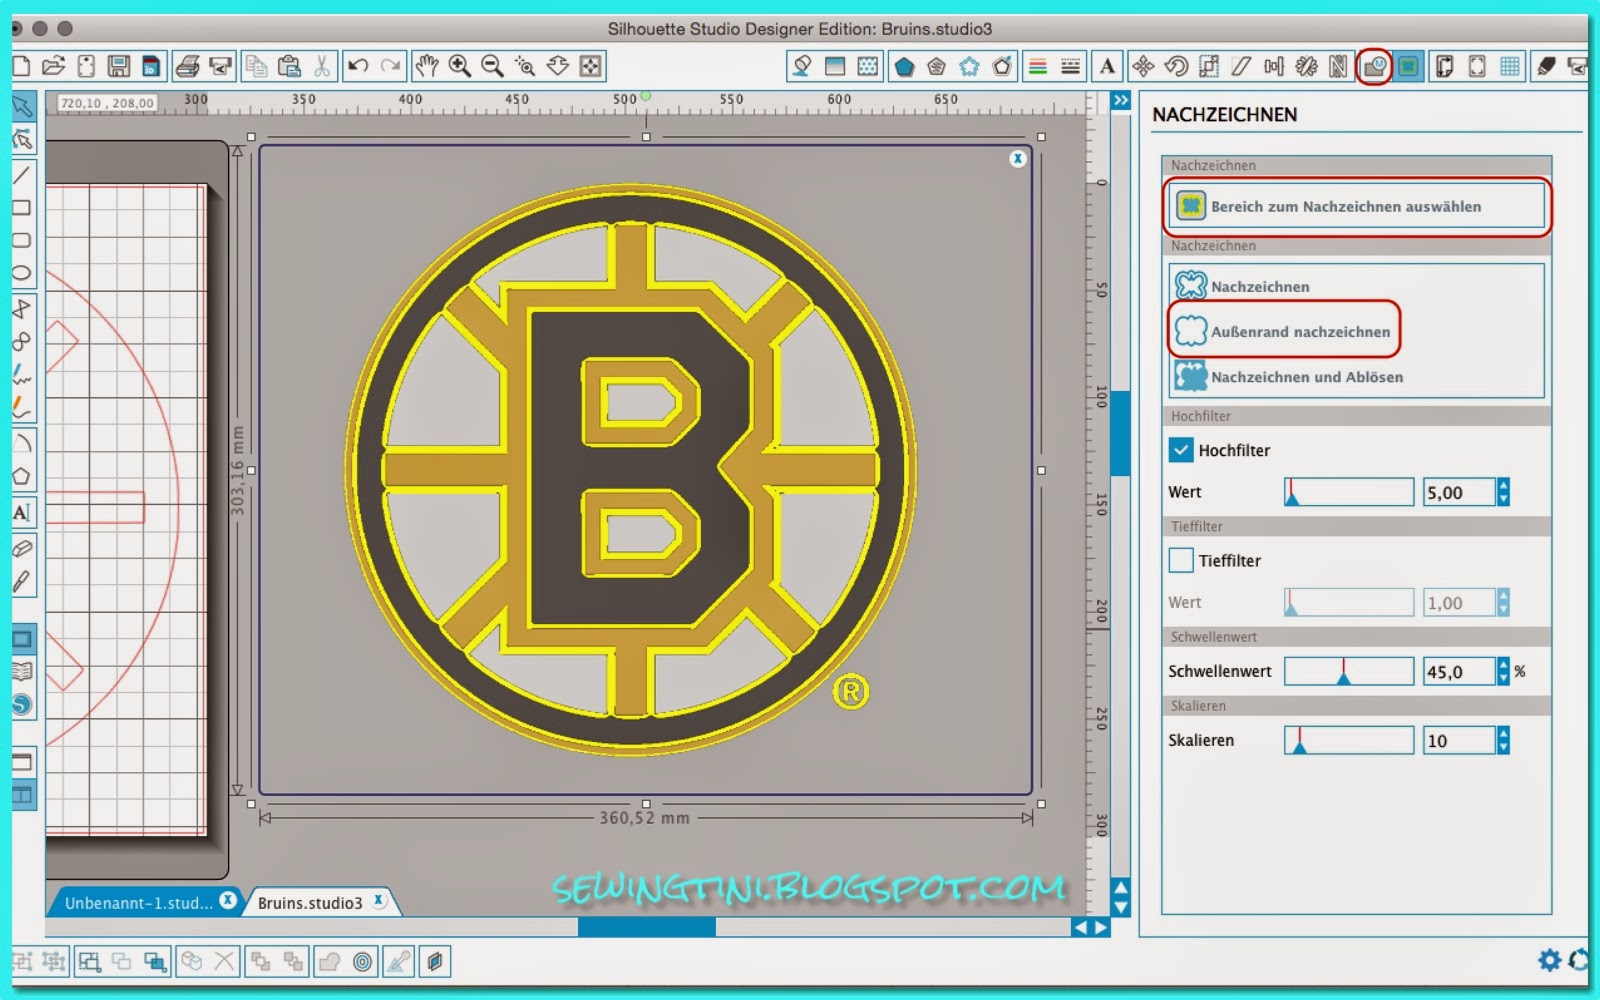This screenshot has width=1600, height=1000.
Task: Collapse the Nachzeichnen panel with double arrows
Action: pos(1121,100)
